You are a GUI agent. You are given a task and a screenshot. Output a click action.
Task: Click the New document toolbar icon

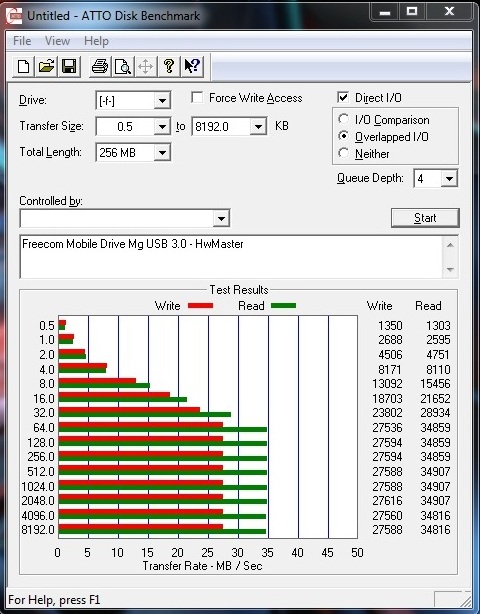click(23, 66)
